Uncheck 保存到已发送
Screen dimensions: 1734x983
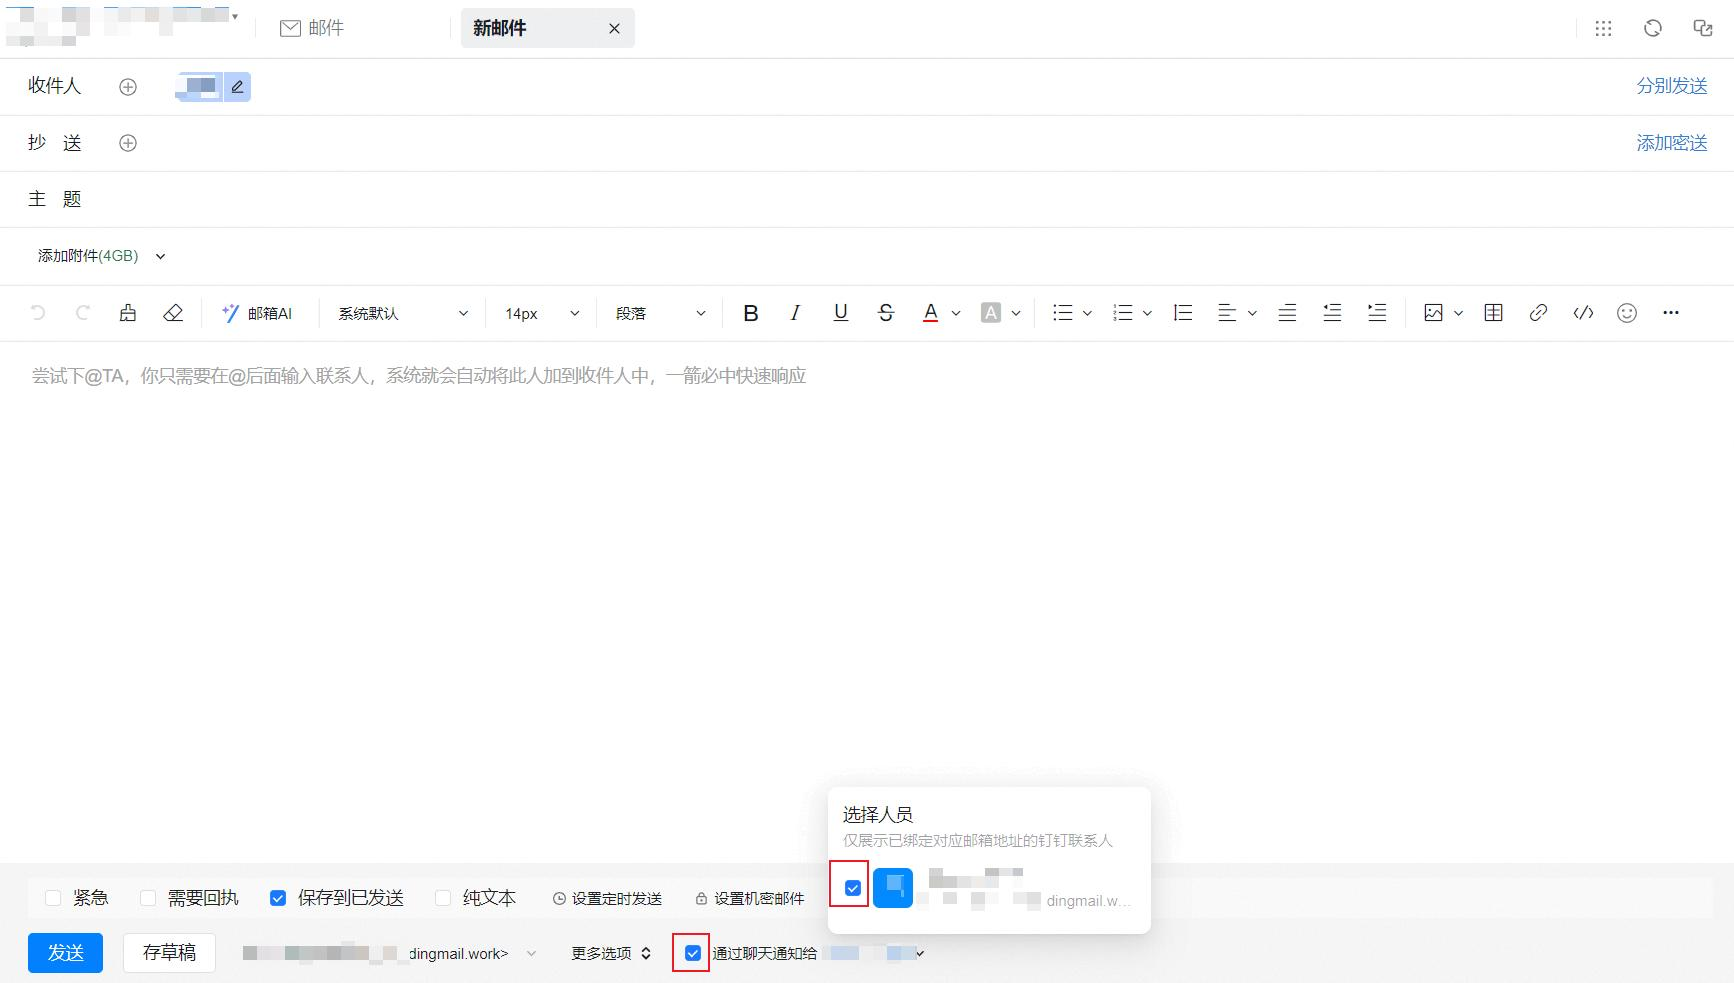click(x=278, y=898)
